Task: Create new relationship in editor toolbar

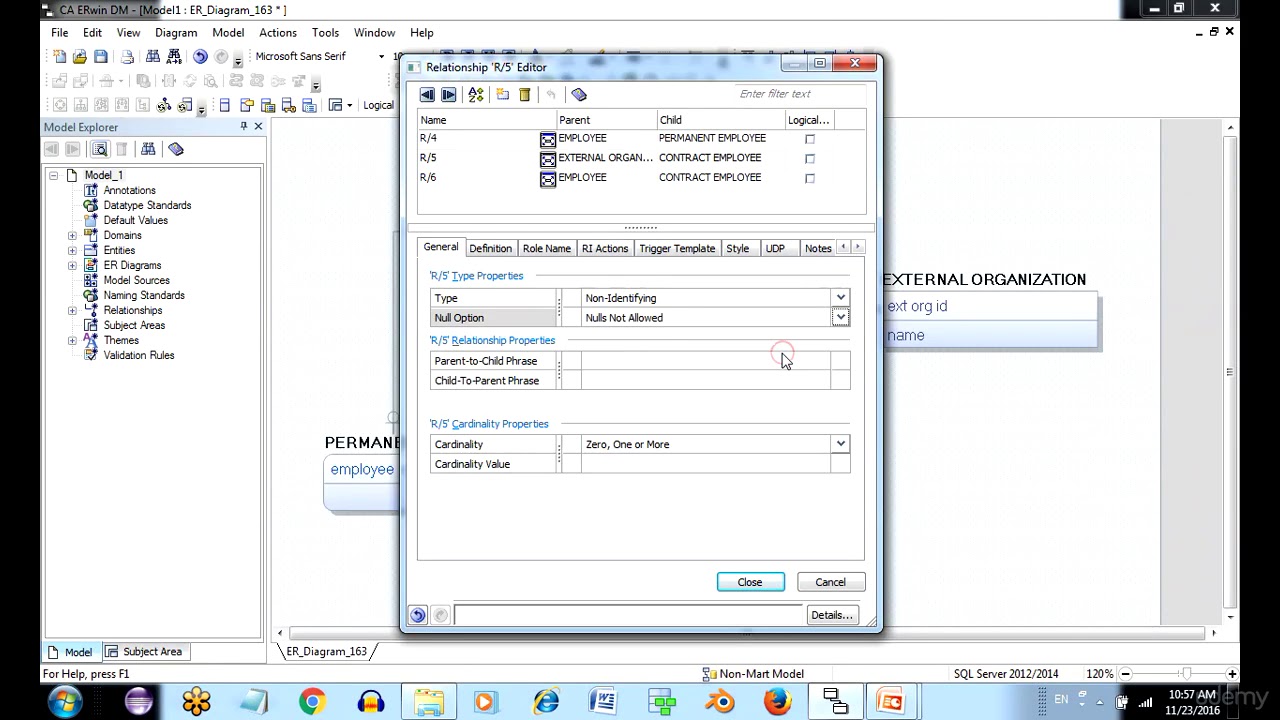Action: tap(502, 94)
